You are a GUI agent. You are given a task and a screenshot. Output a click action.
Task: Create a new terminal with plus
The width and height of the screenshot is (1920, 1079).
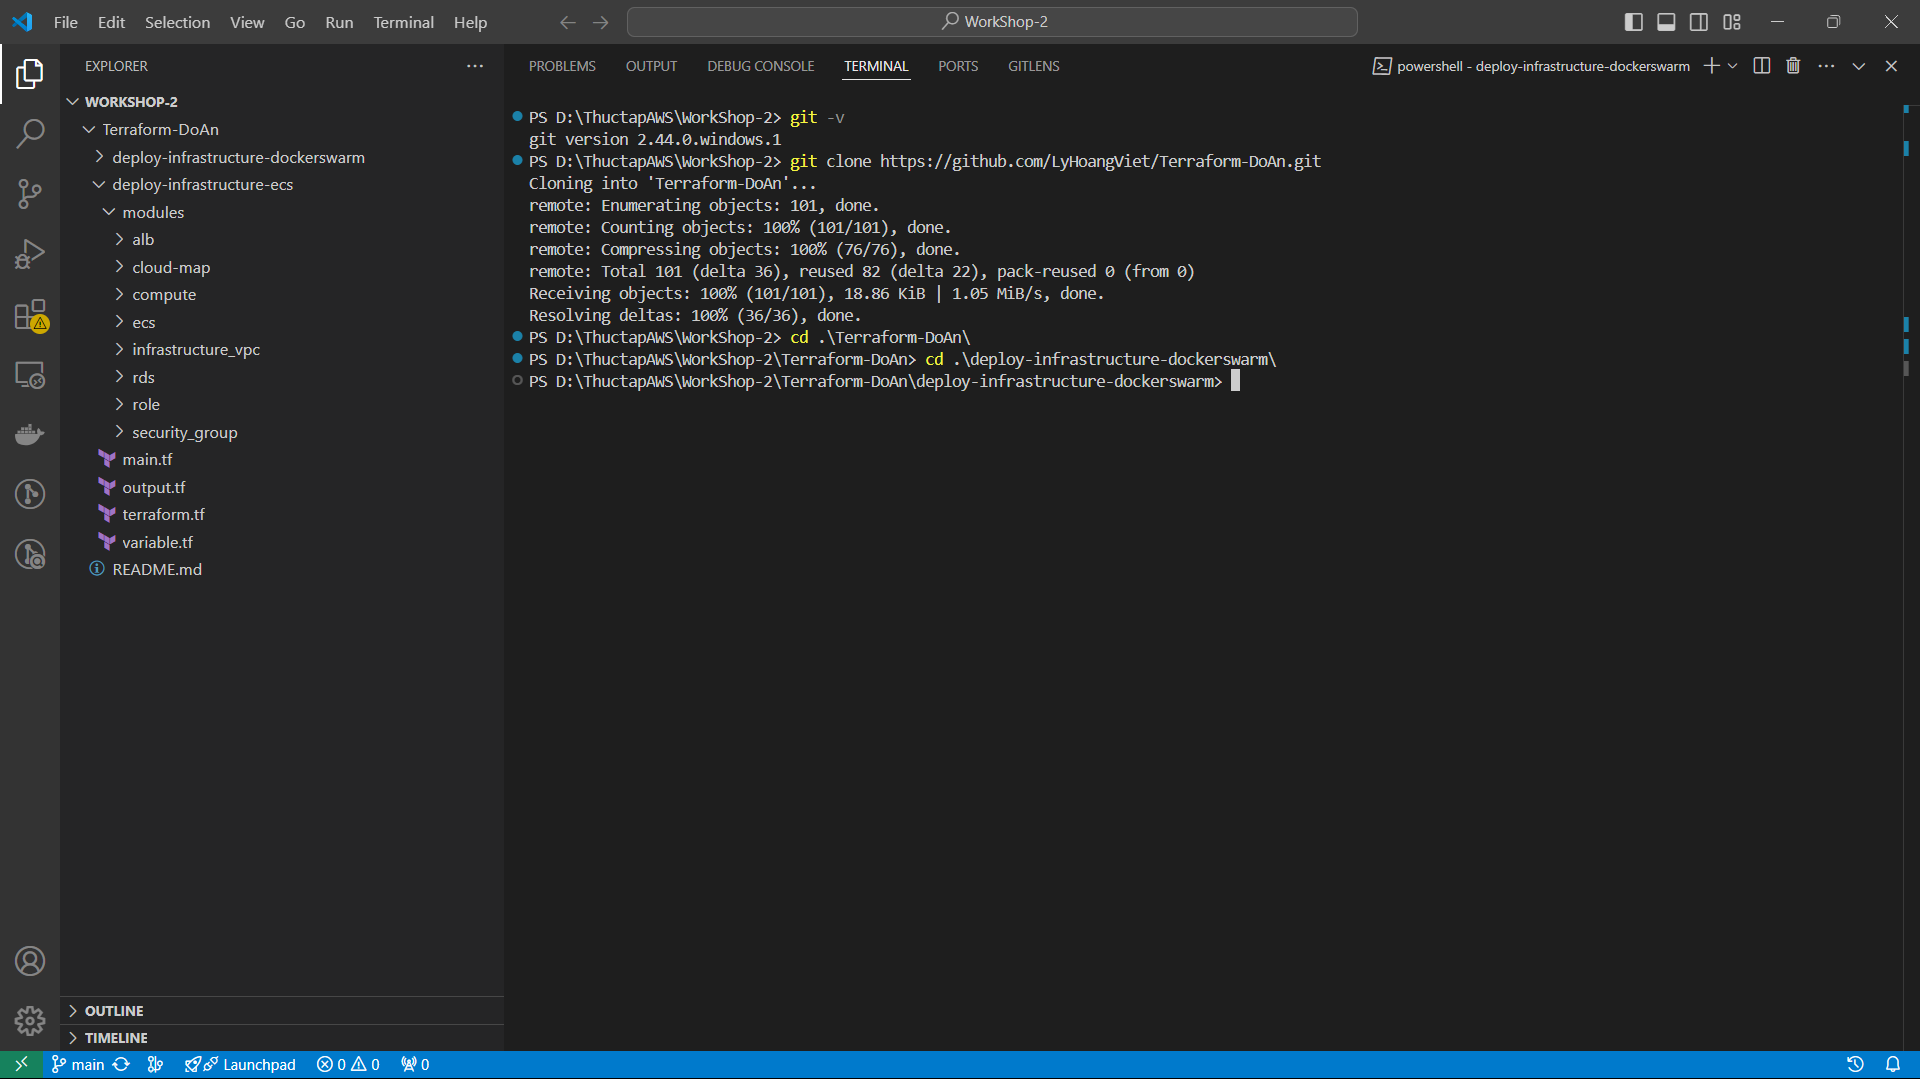(1711, 66)
